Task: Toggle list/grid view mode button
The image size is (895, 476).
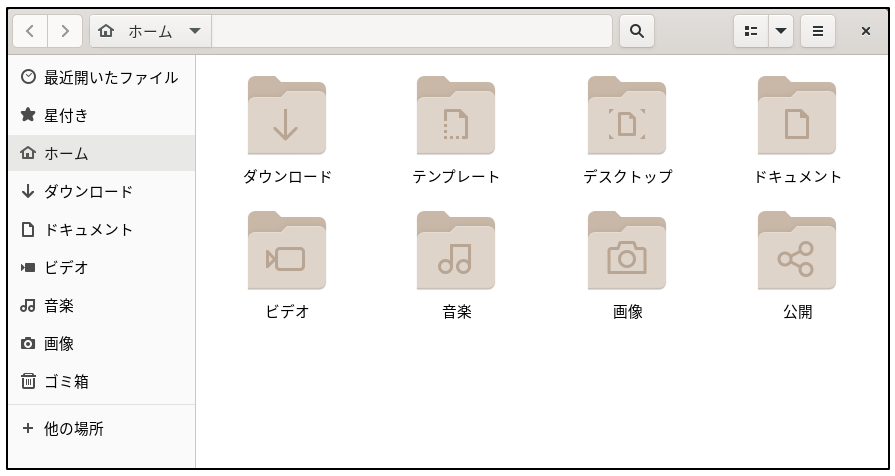Action: point(751,31)
